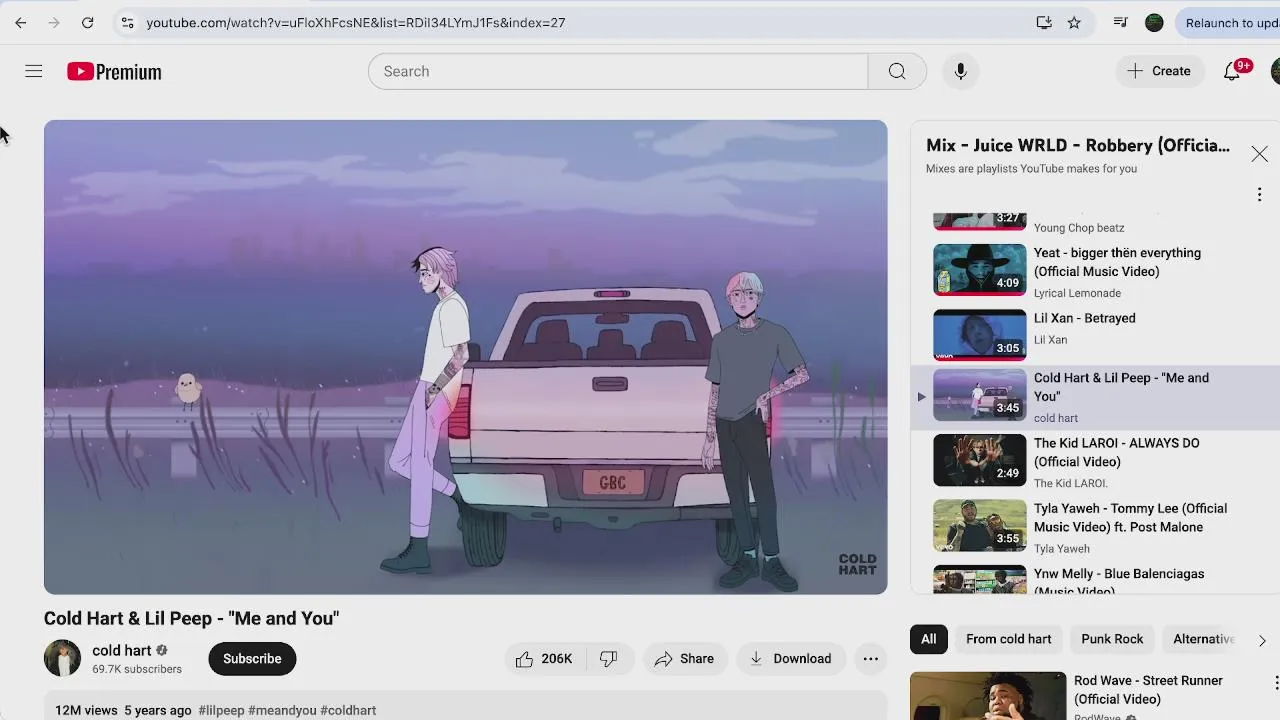Select current playlist item Me and You

1095,396
